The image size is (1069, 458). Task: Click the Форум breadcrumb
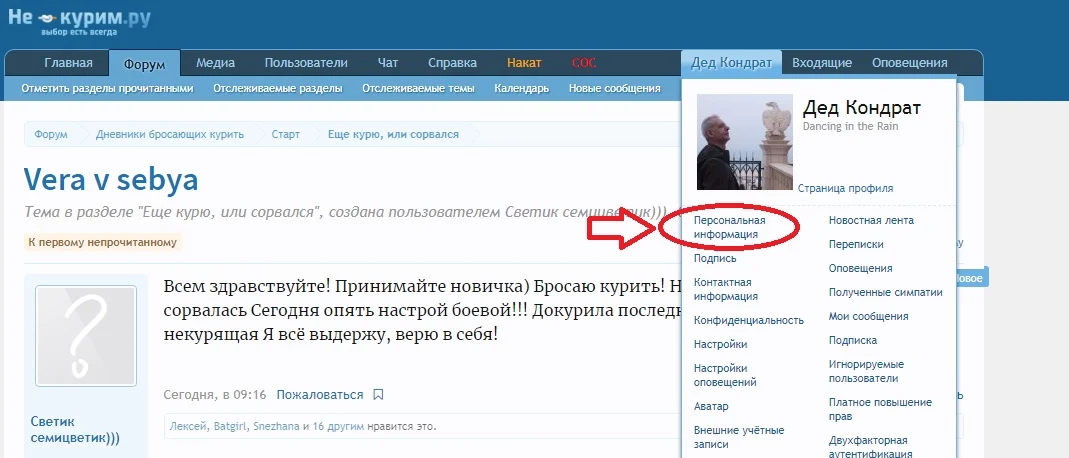[51, 134]
